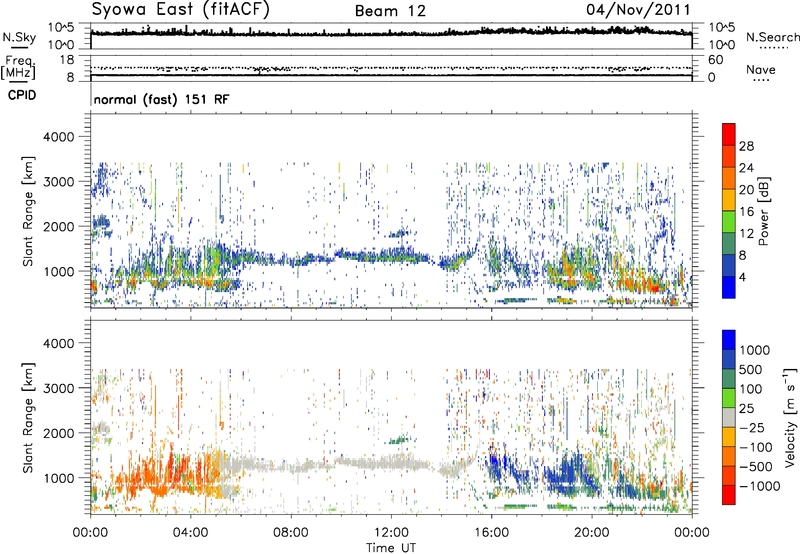
Task: Click the 'Power [dB]' colorbar label
Action: pos(763,211)
